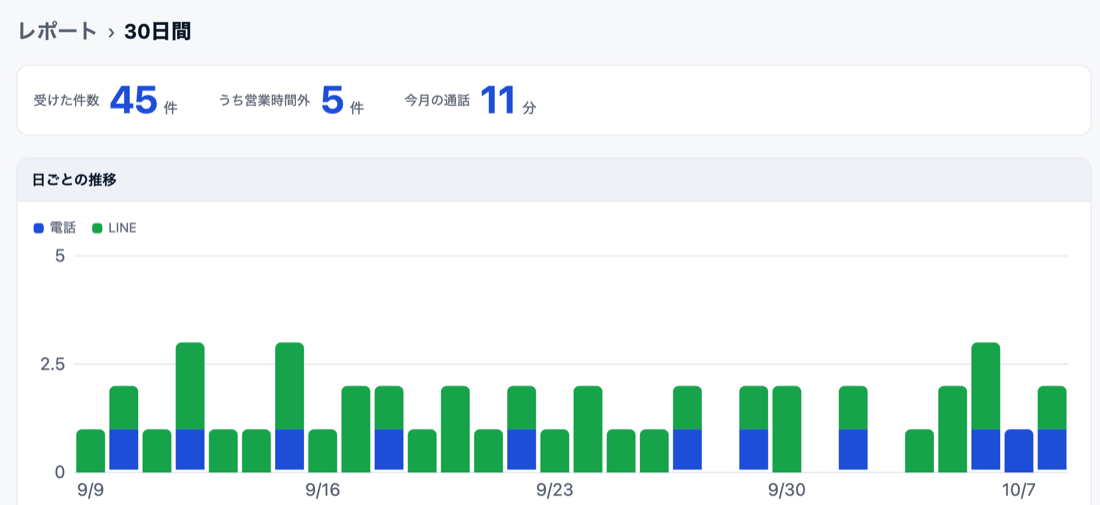The image size is (1100, 505).
Task: Click the 2.5 y-axis tick label
Action: tap(51, 364)
